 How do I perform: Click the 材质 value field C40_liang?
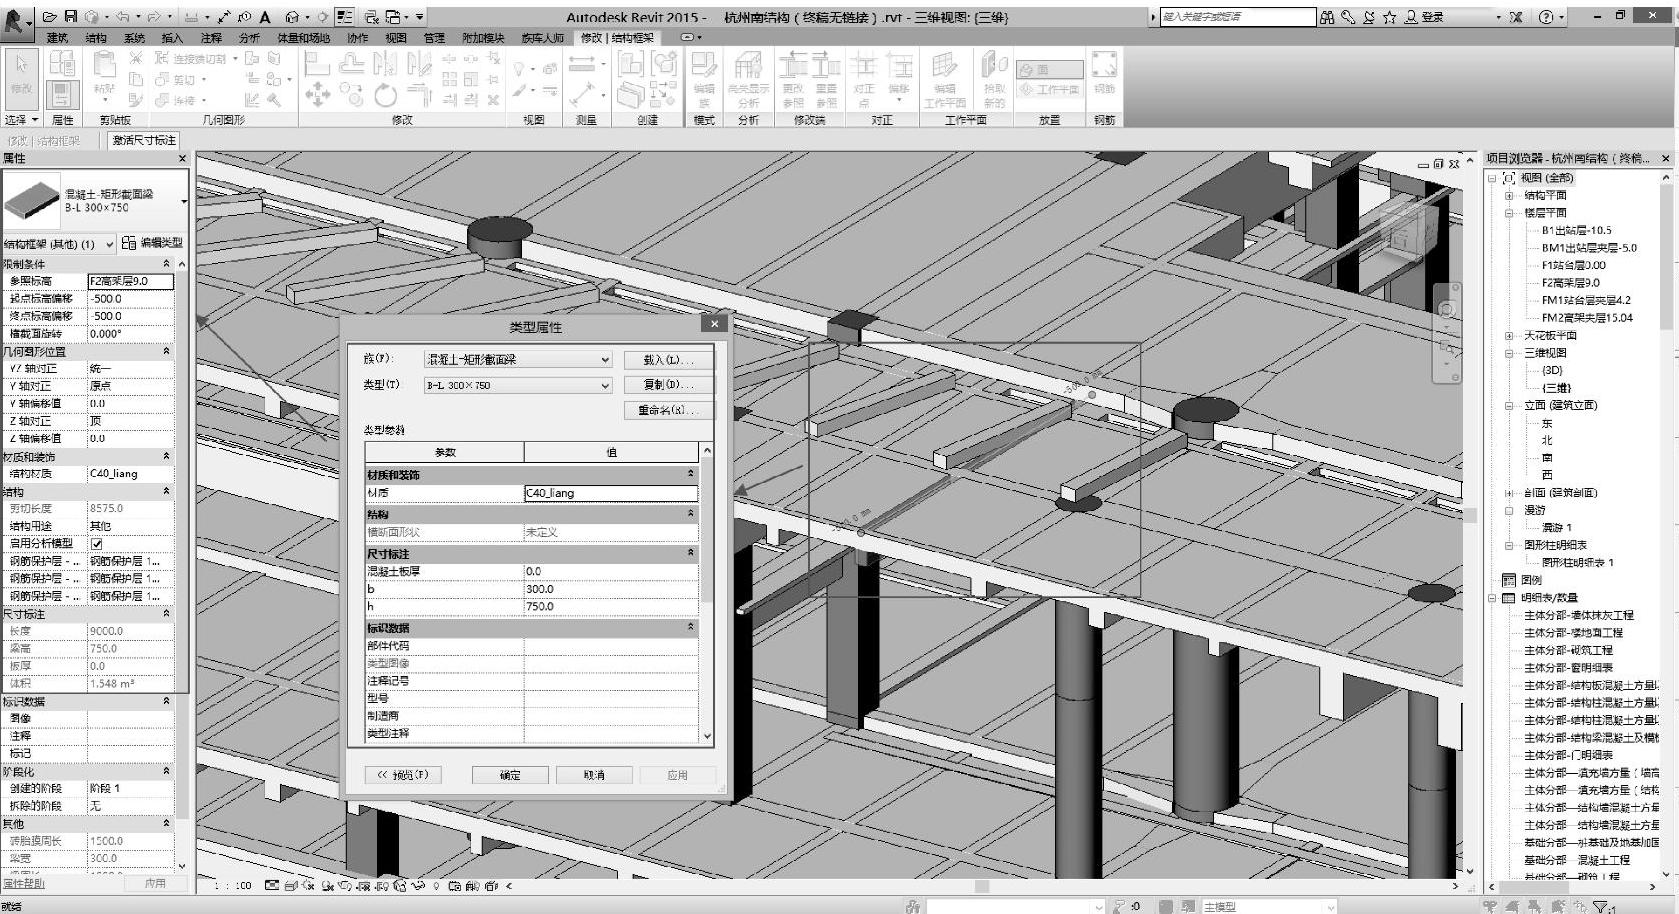coord(610,493)
